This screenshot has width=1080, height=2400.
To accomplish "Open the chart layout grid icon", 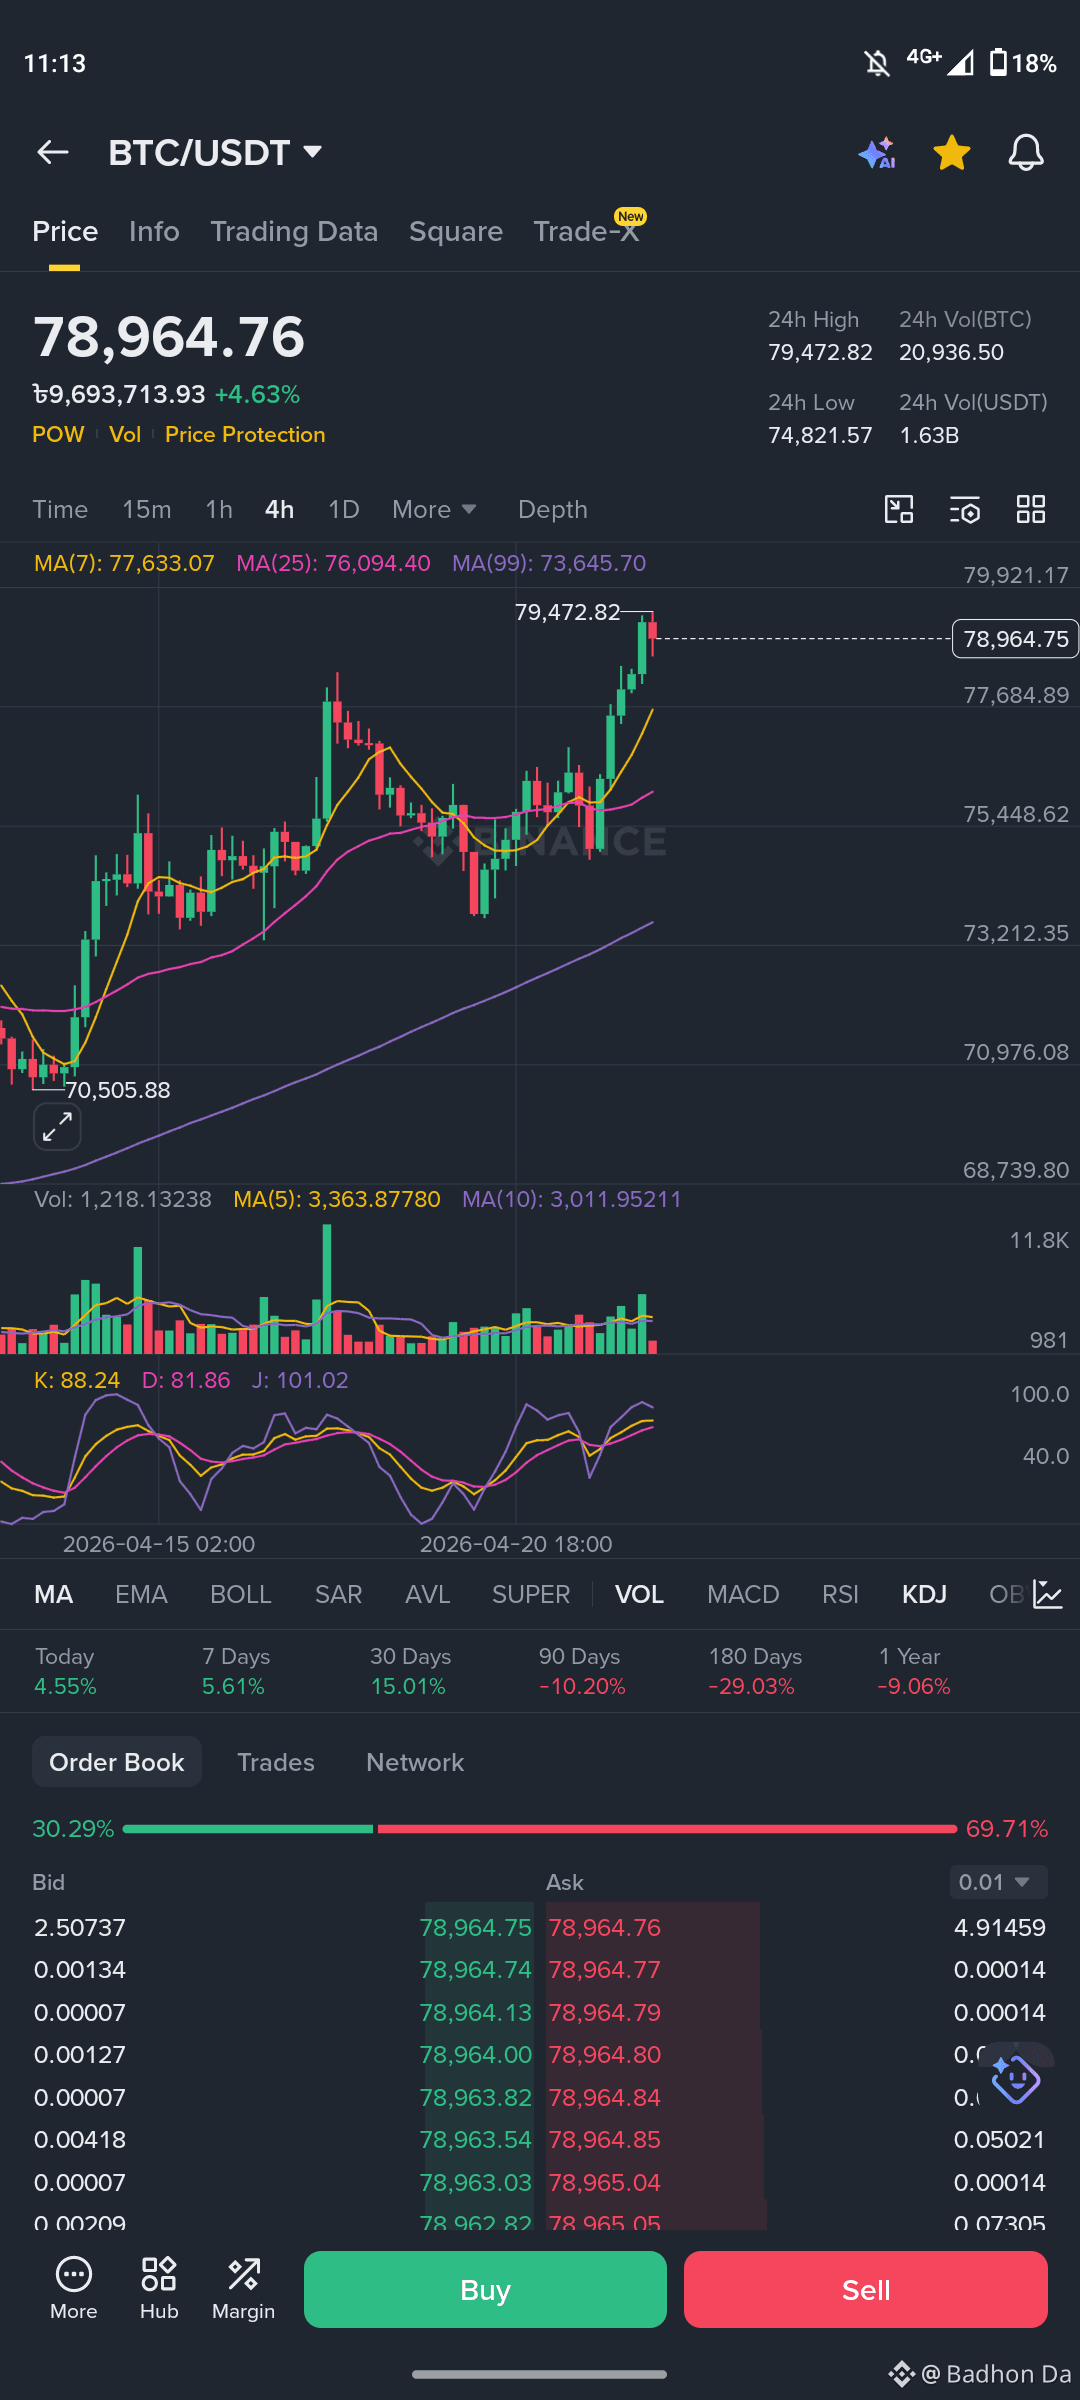I will pos(1031,509).
